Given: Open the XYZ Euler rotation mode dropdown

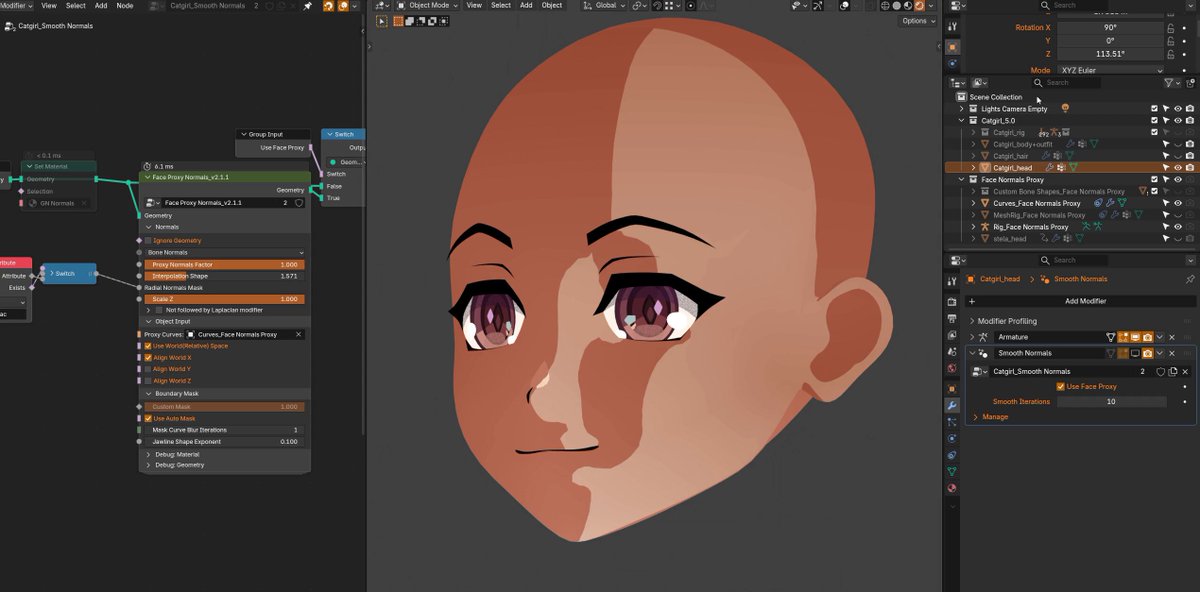Looking at the screenshot, I should tap(1110, 70).
